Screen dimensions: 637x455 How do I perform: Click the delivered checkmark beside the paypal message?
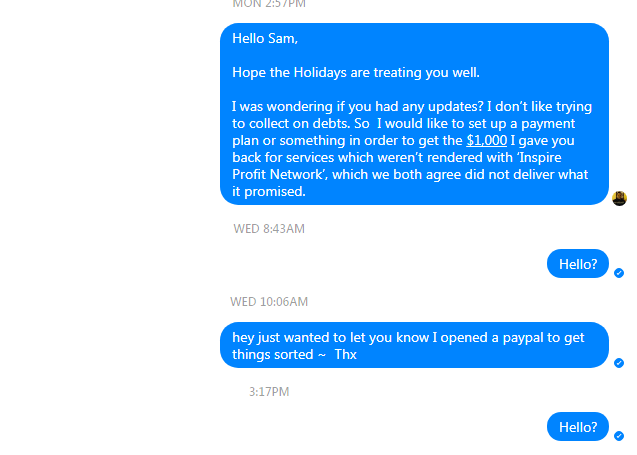(619, 363)
